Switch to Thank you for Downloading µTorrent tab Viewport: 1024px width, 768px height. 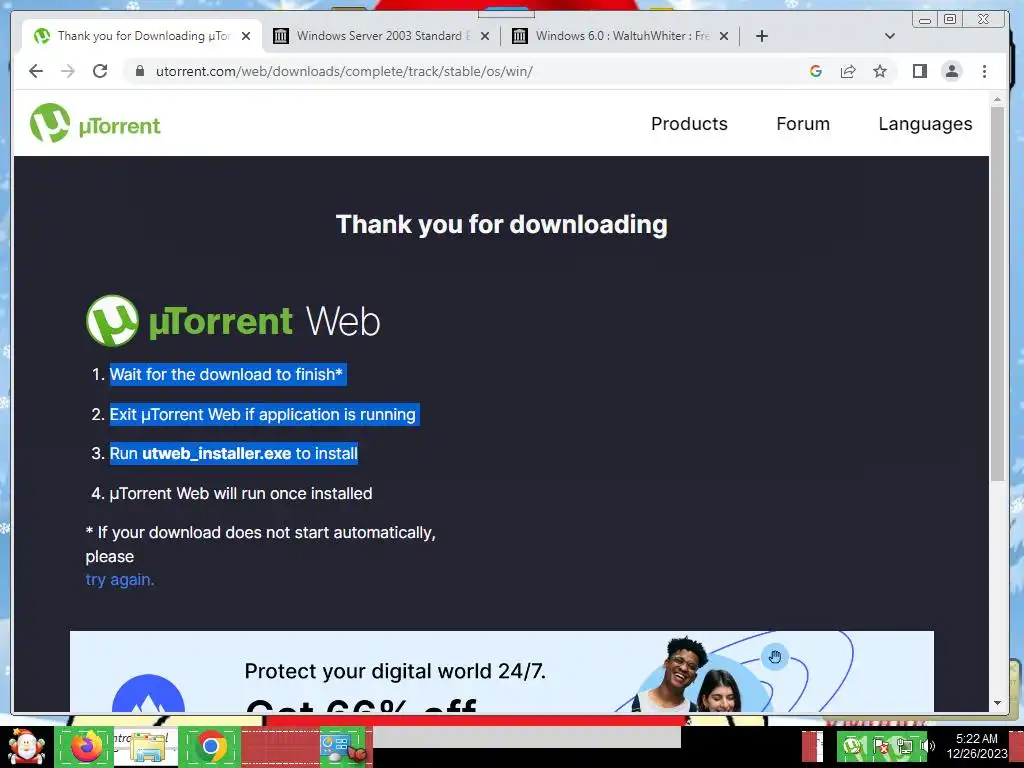[143, 36]
